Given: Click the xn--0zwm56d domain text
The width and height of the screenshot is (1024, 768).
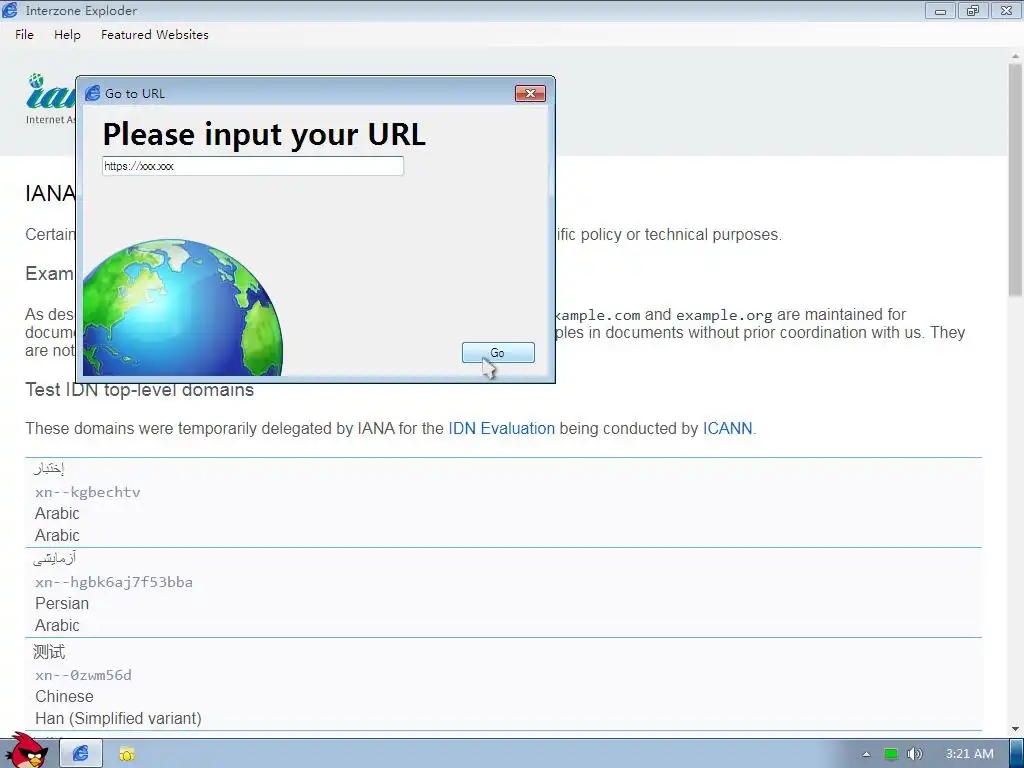Looking at the screenshot, I should (x=83, y=675).
